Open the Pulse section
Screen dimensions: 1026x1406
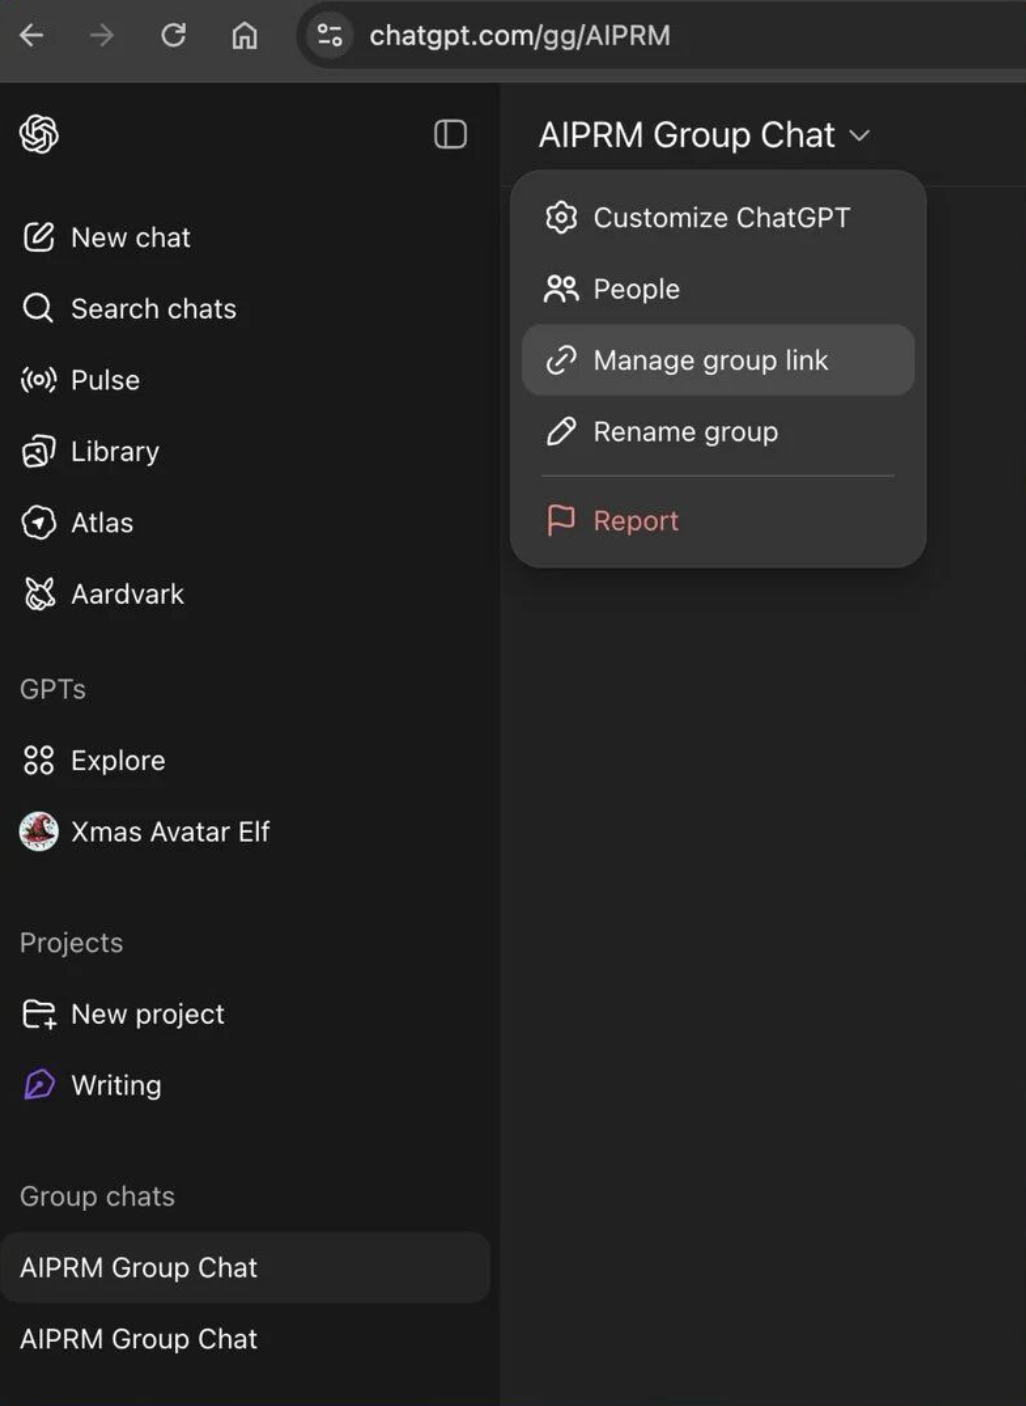105,380
